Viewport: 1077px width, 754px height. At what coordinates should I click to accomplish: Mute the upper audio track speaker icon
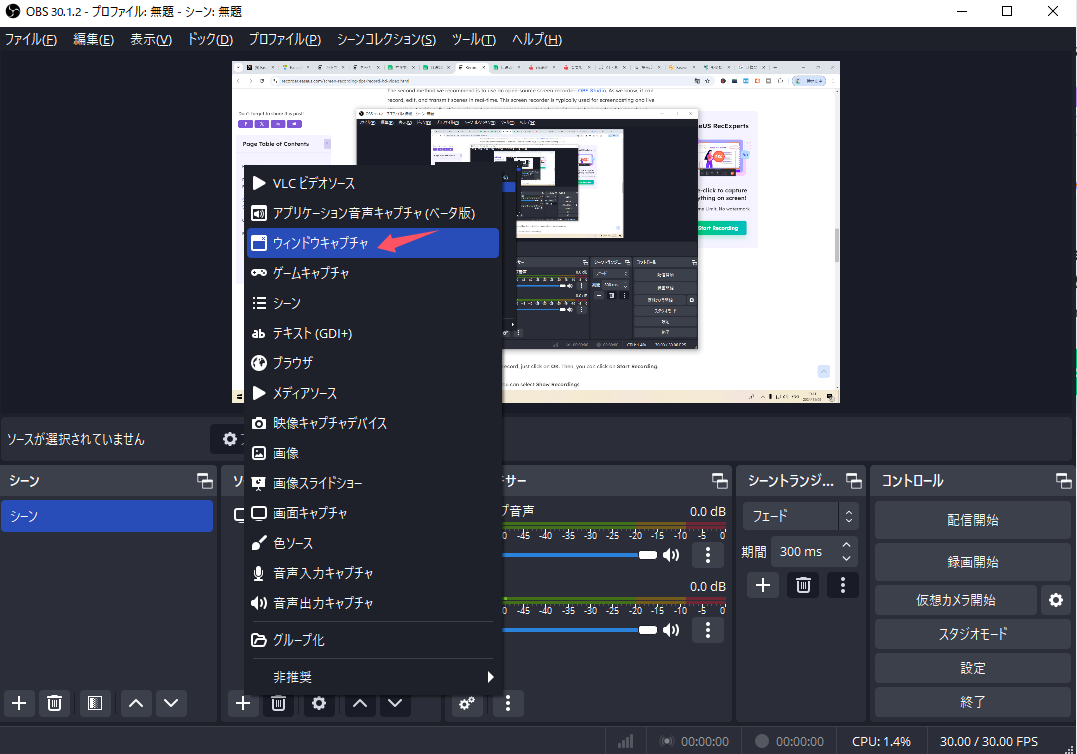pyautogui.click(x=671, y=555)
